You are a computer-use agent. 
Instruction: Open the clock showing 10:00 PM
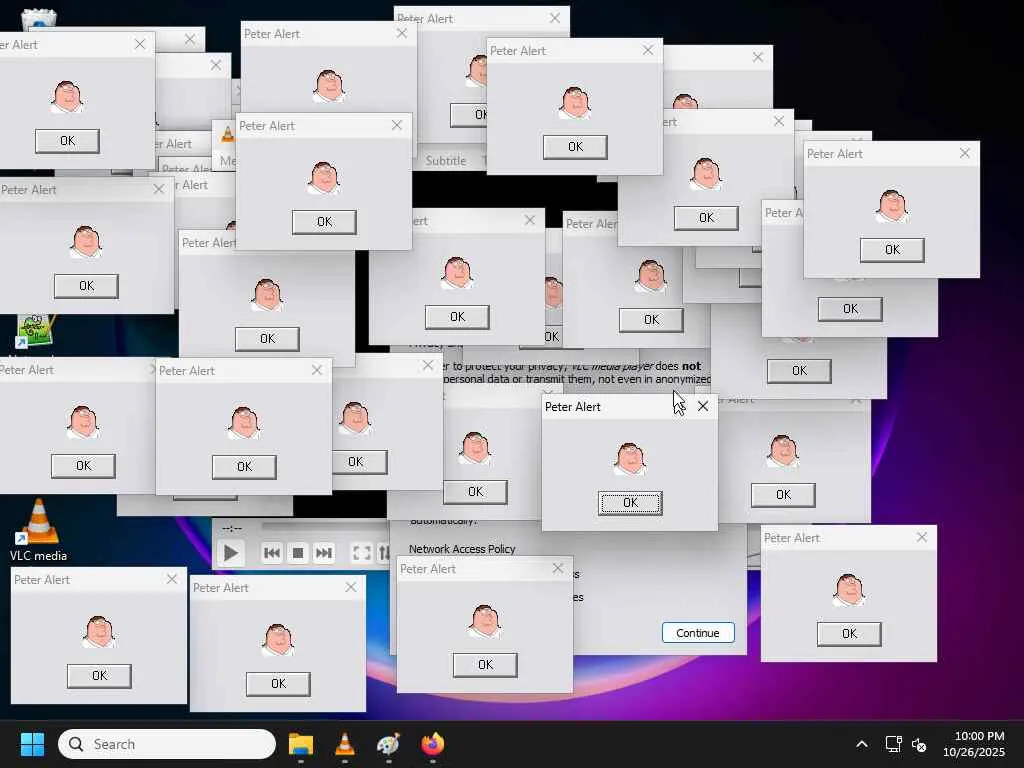coord(974,744)
